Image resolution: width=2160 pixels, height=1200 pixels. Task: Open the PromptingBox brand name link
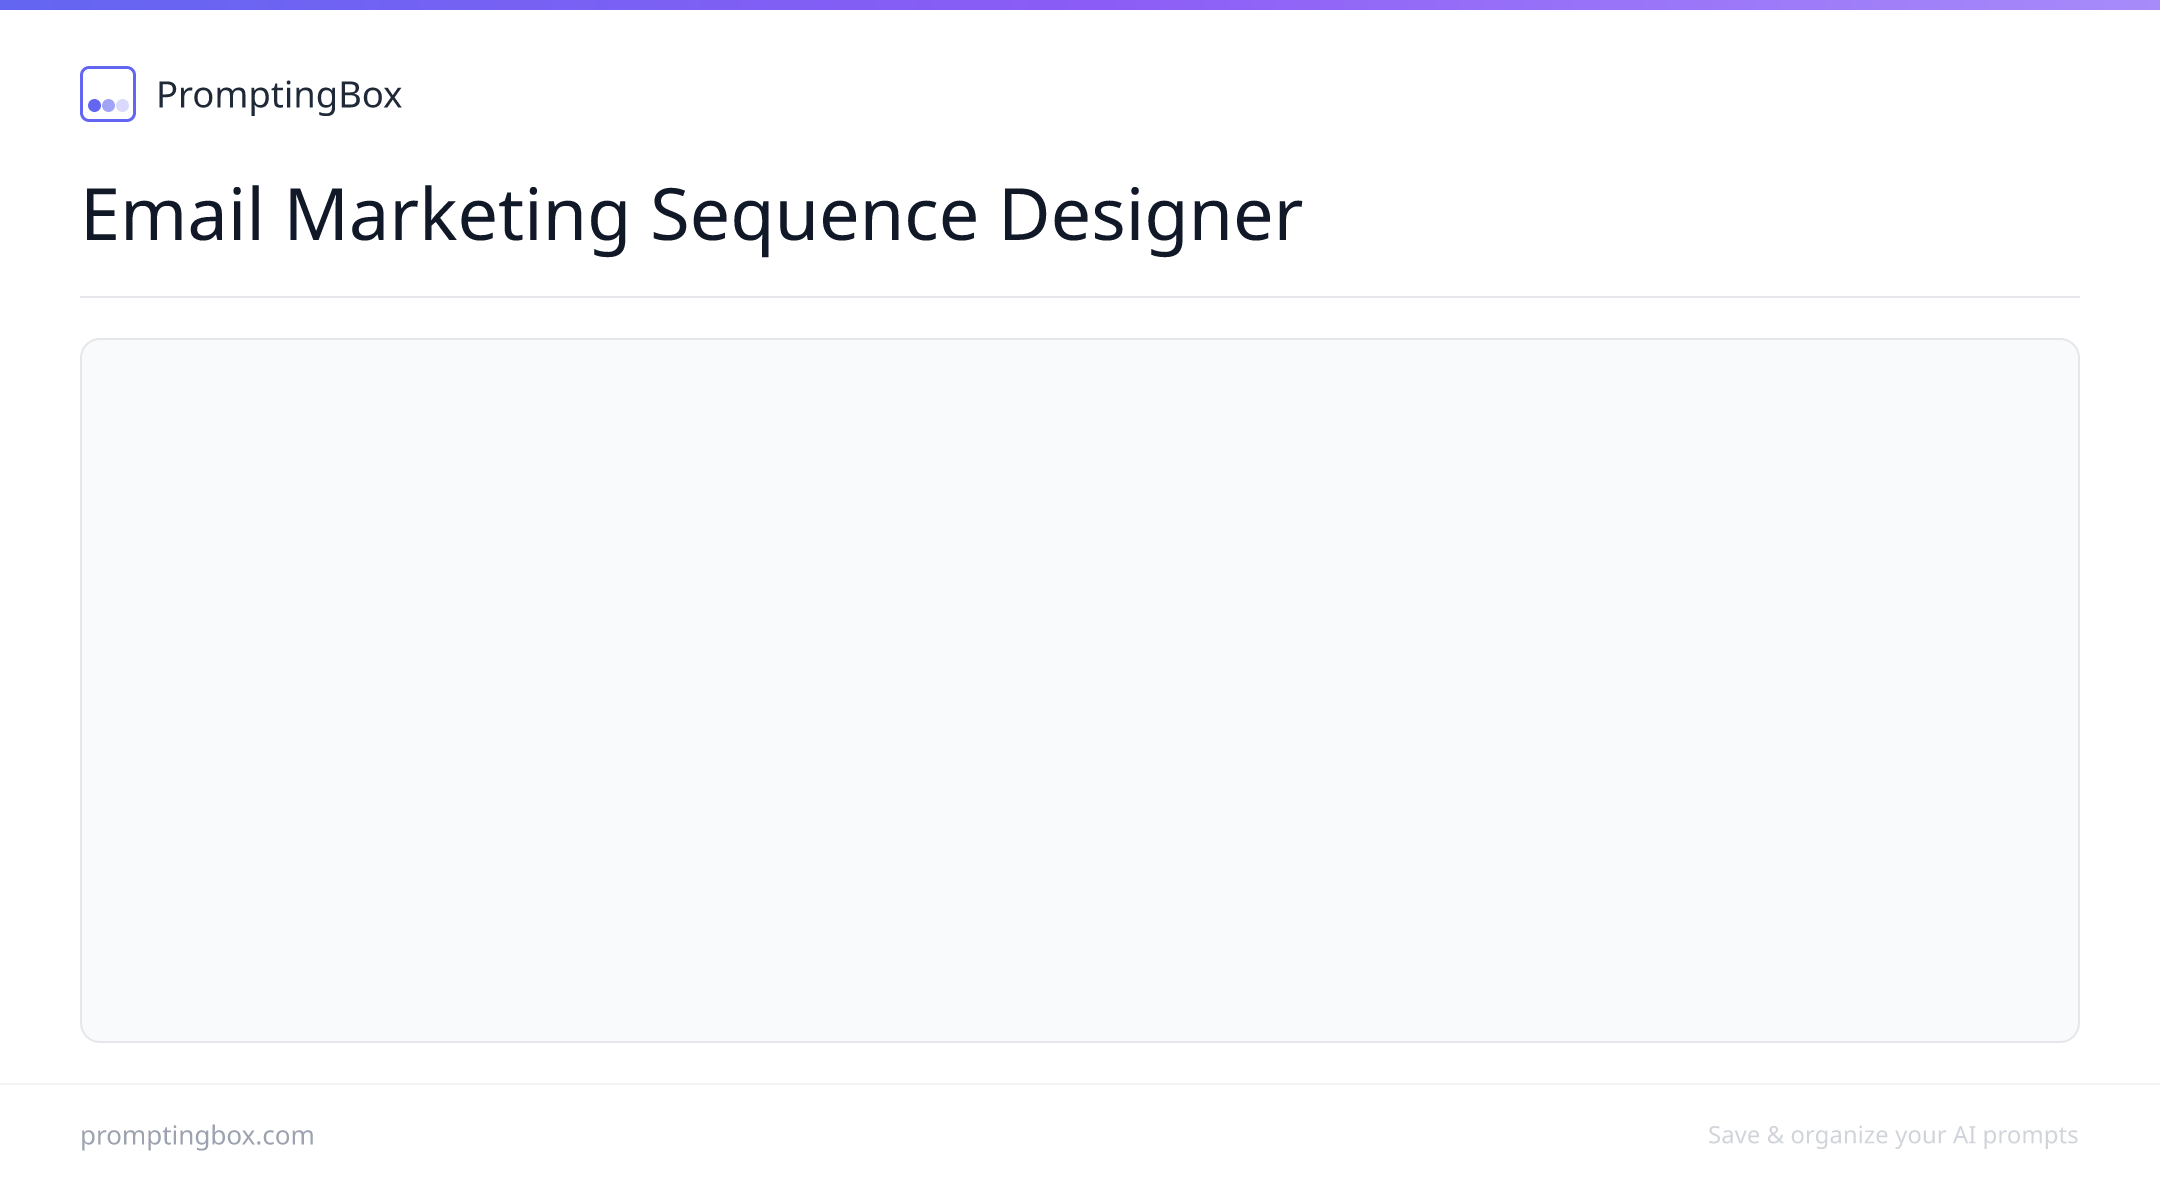pyautogui.click(x=279, y=95)
